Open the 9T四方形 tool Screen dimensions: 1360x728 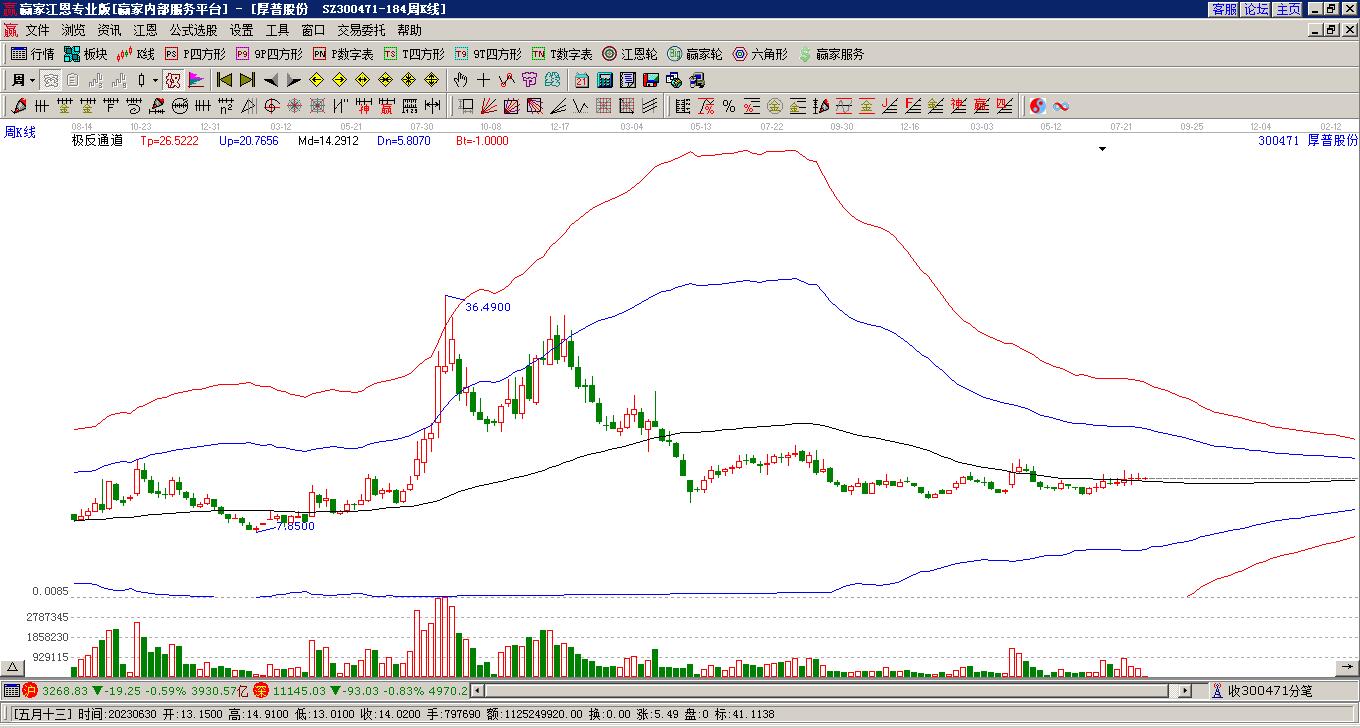pyautogui.click(x=488, y=54)
